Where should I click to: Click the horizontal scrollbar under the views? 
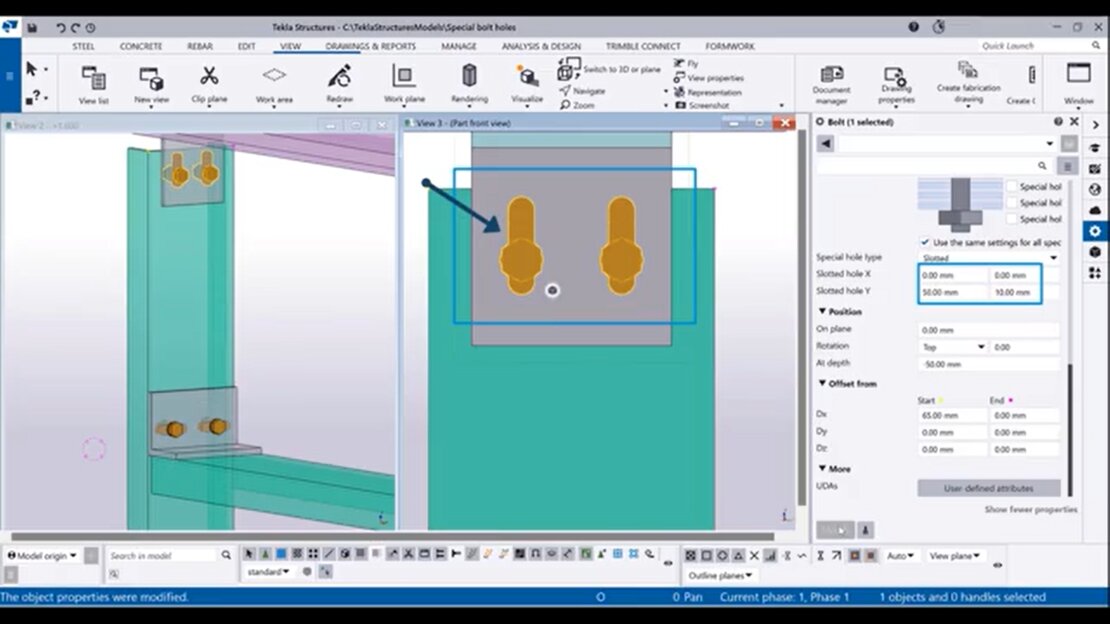393,536
